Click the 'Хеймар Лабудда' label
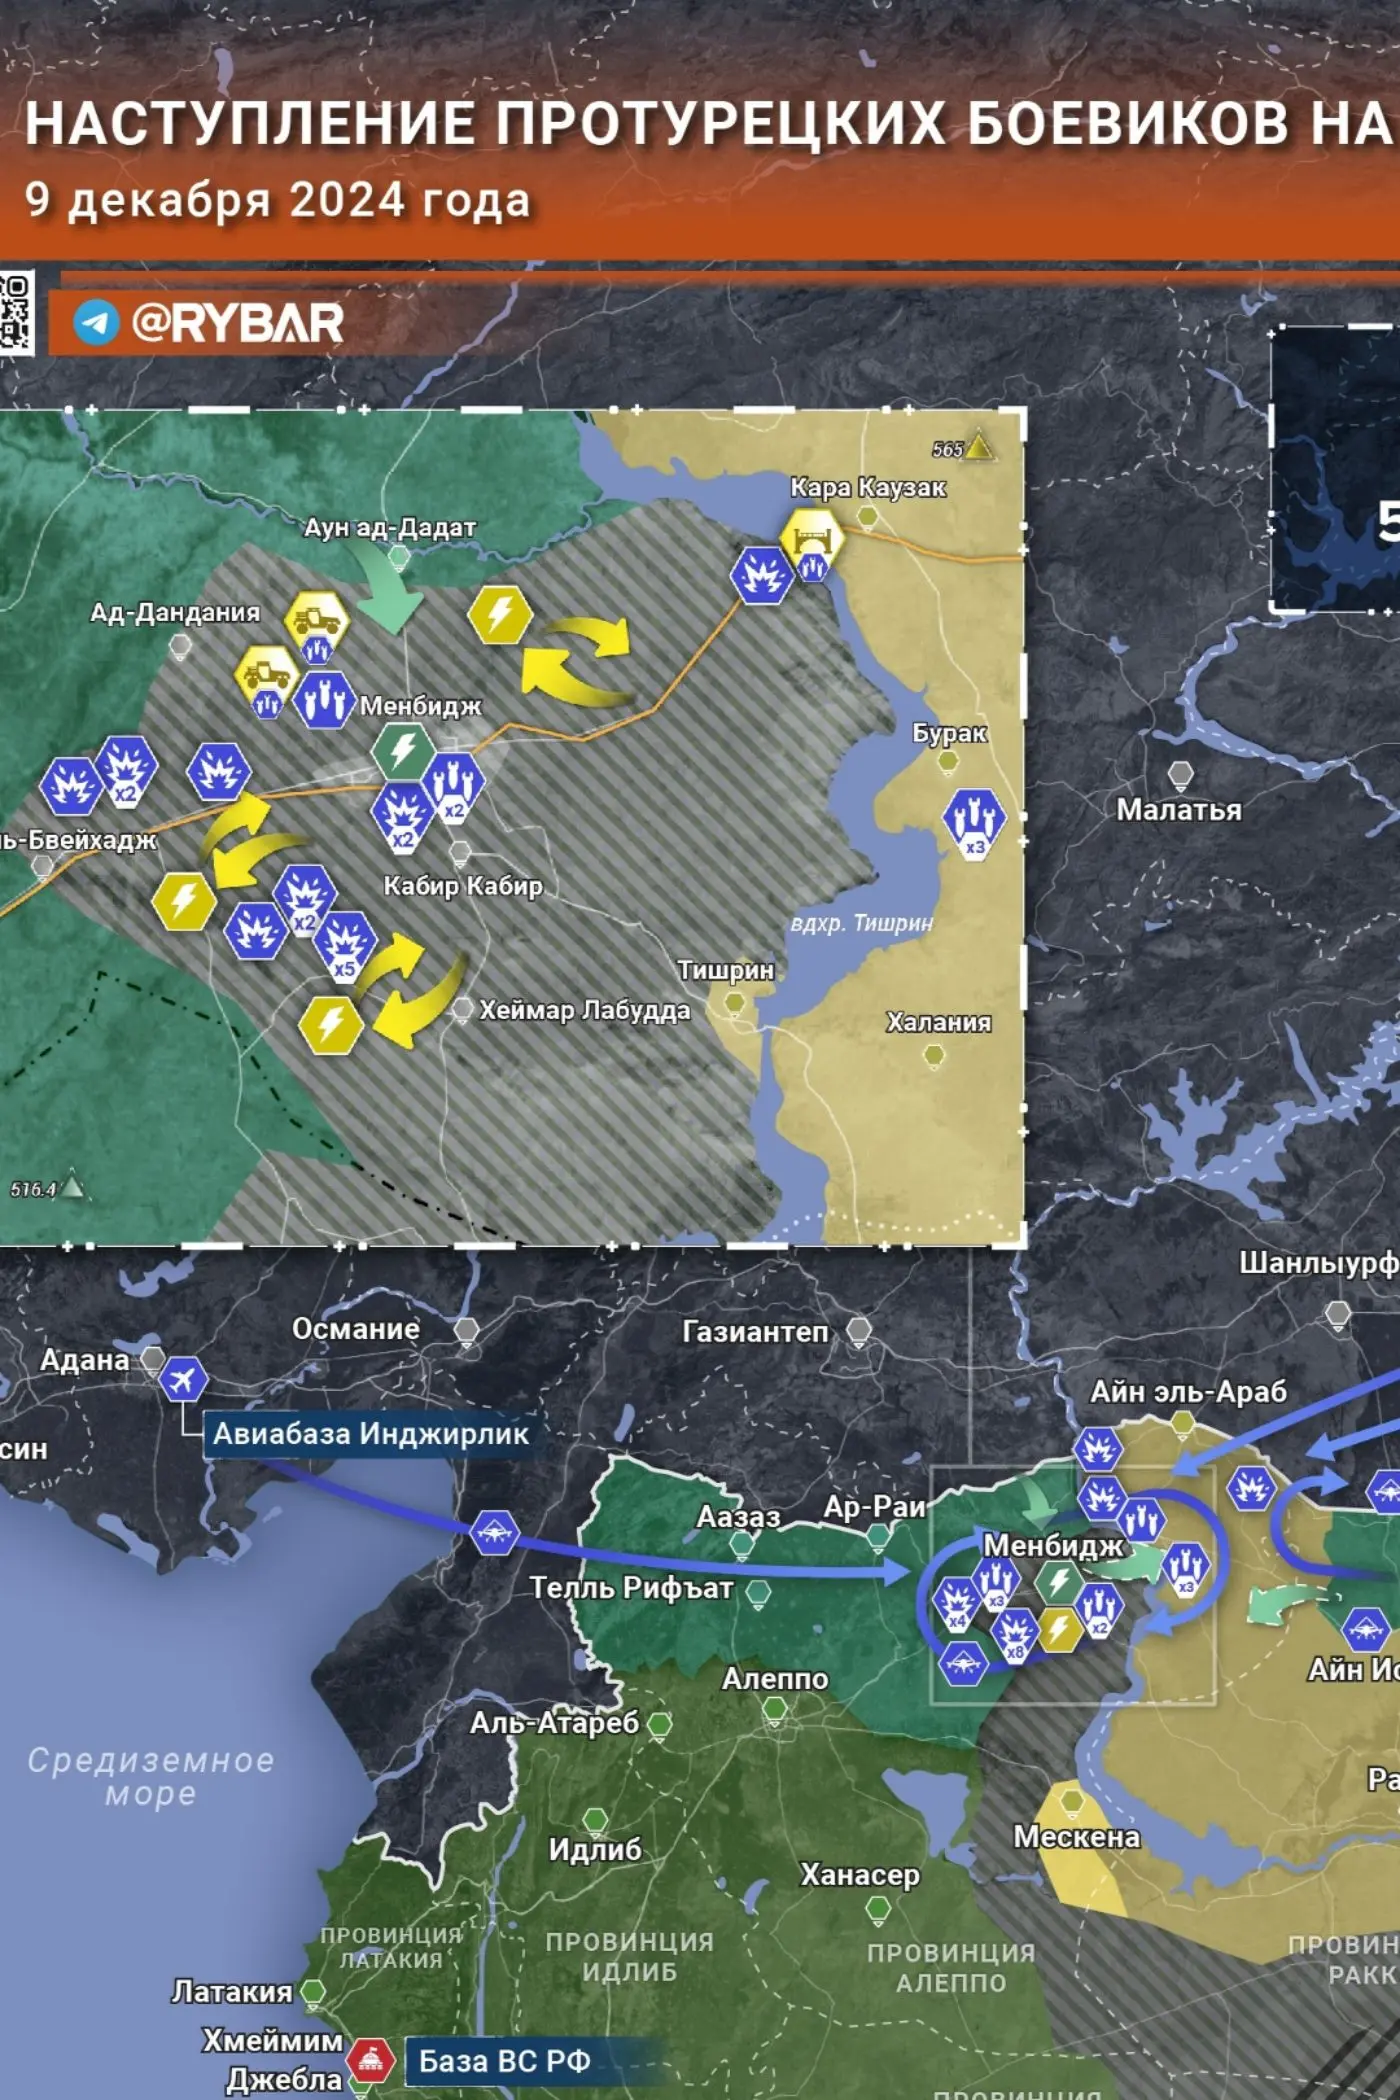The width and height of the screenshot is (1400, 2100). point(585,1010)
